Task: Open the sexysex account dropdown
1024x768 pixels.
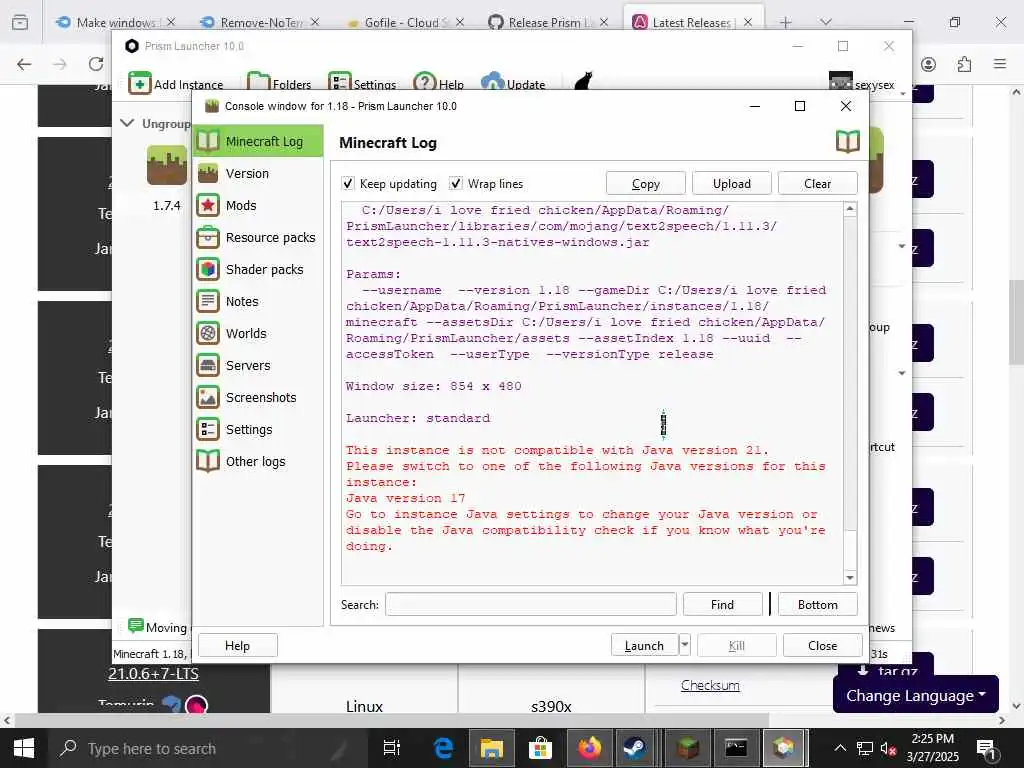Action: coord(867,84)
